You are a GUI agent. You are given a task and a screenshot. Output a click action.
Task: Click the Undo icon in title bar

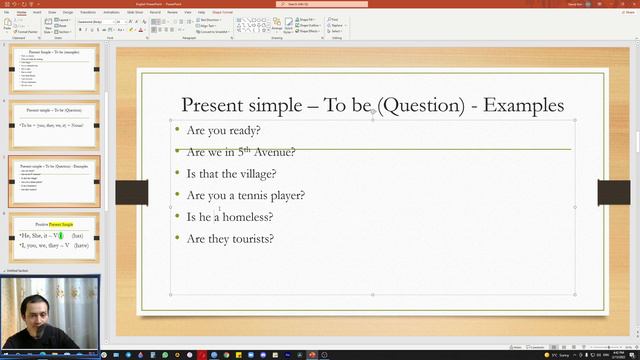[14, 4]
